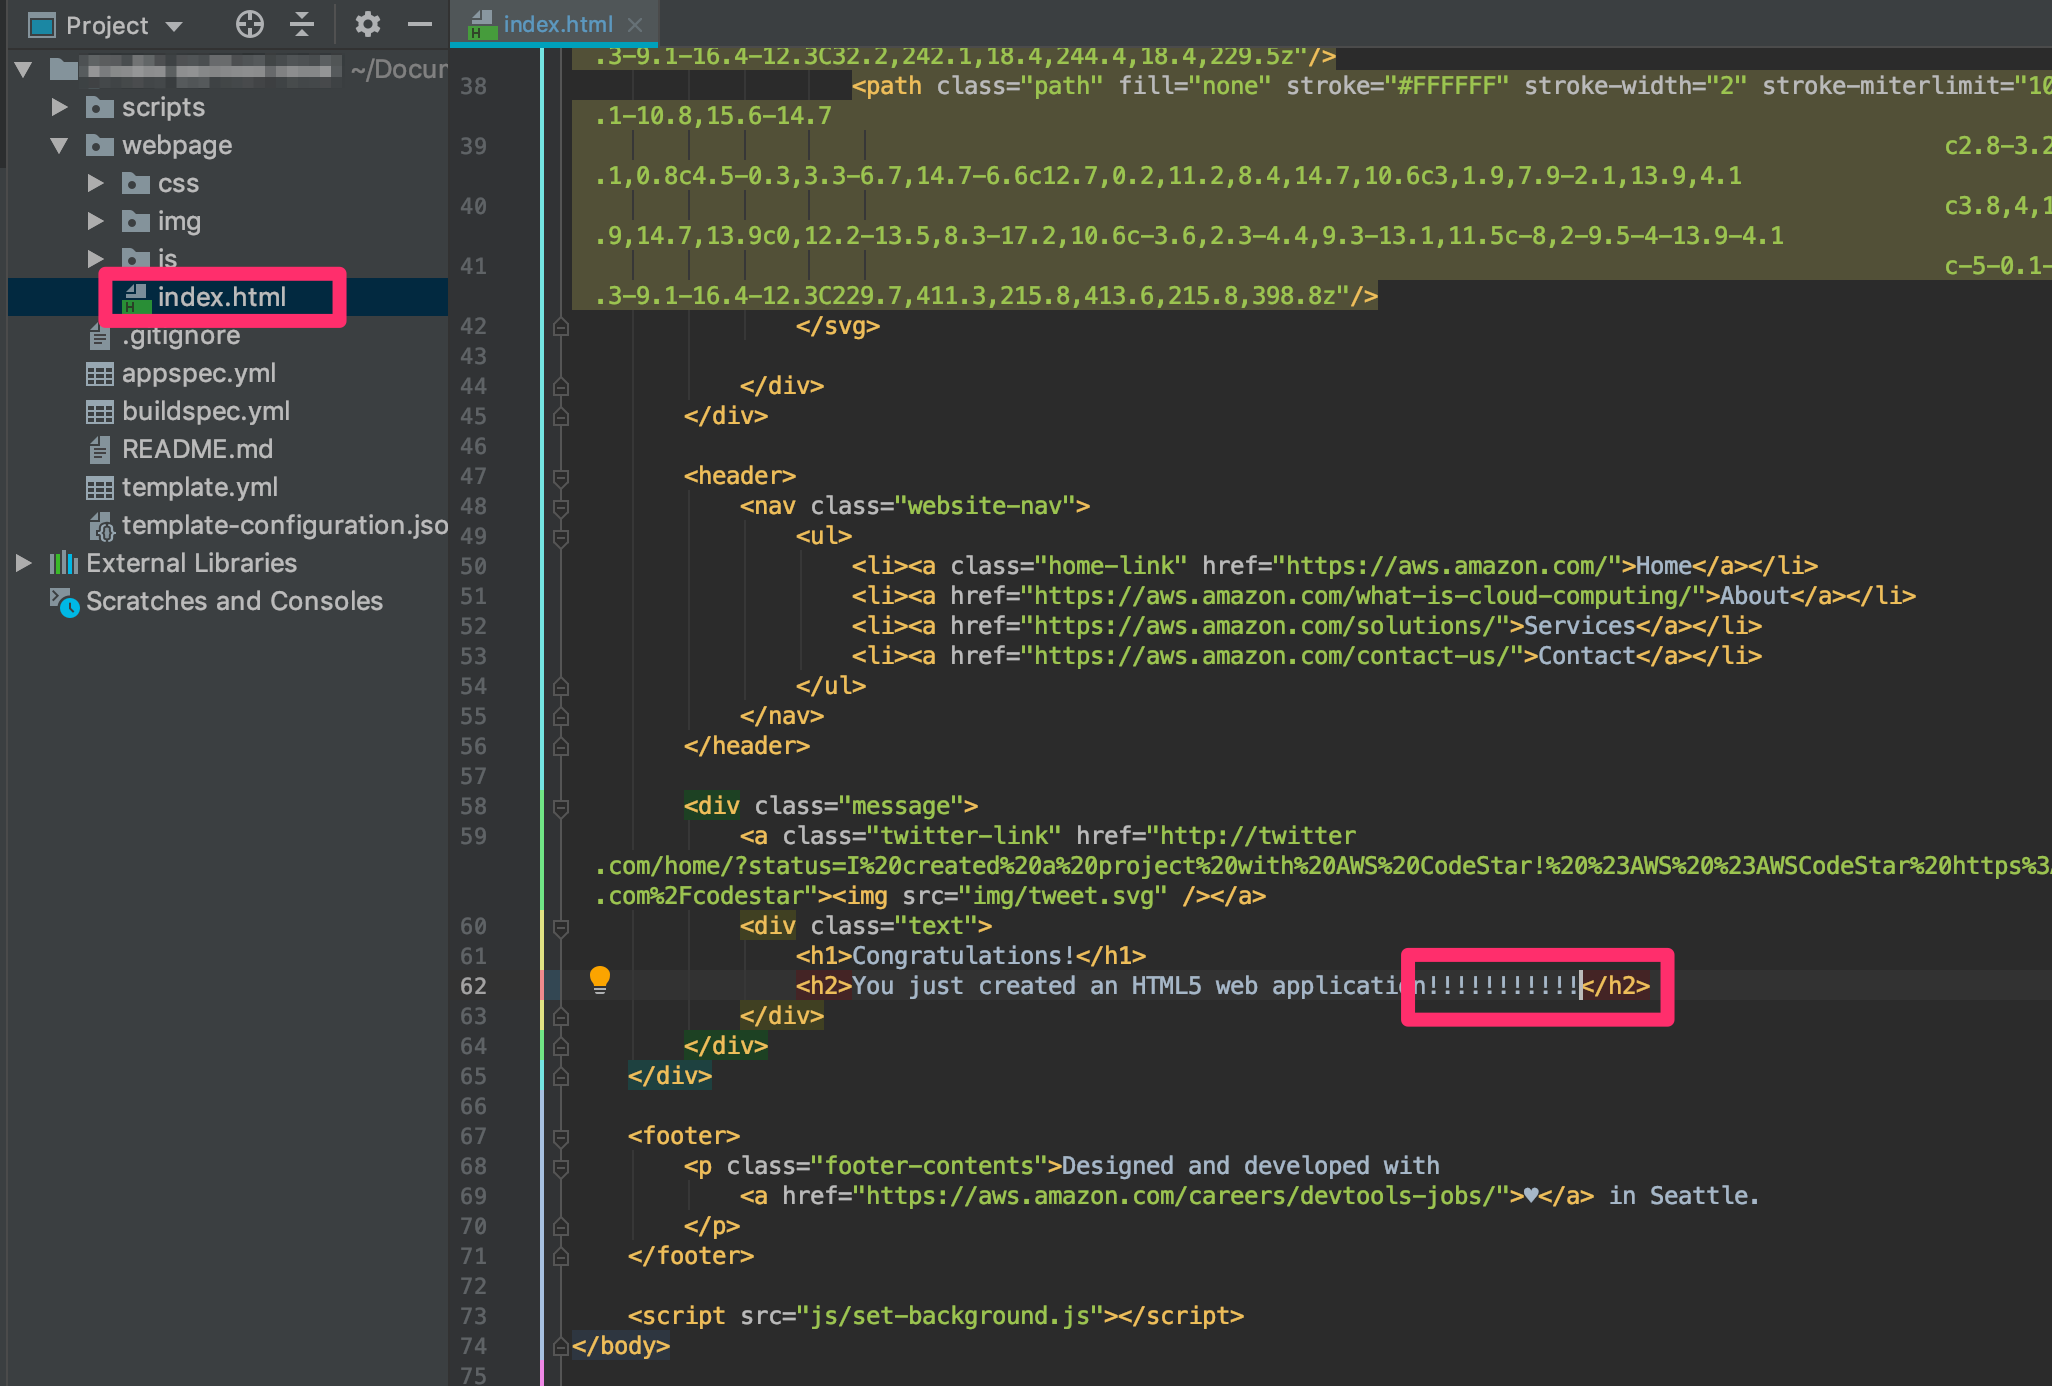Click the scripts folder icon

click(x=100, y=107)
